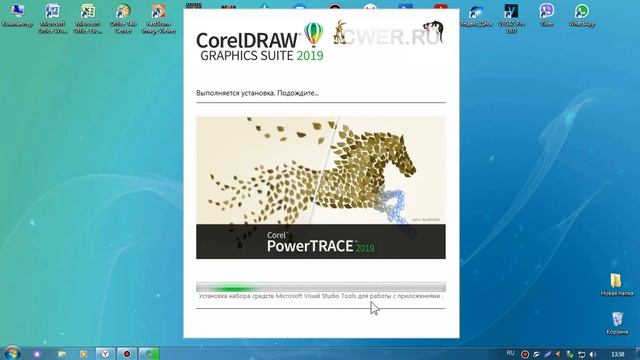Click the Show desktop strip in taskbar

637,353
